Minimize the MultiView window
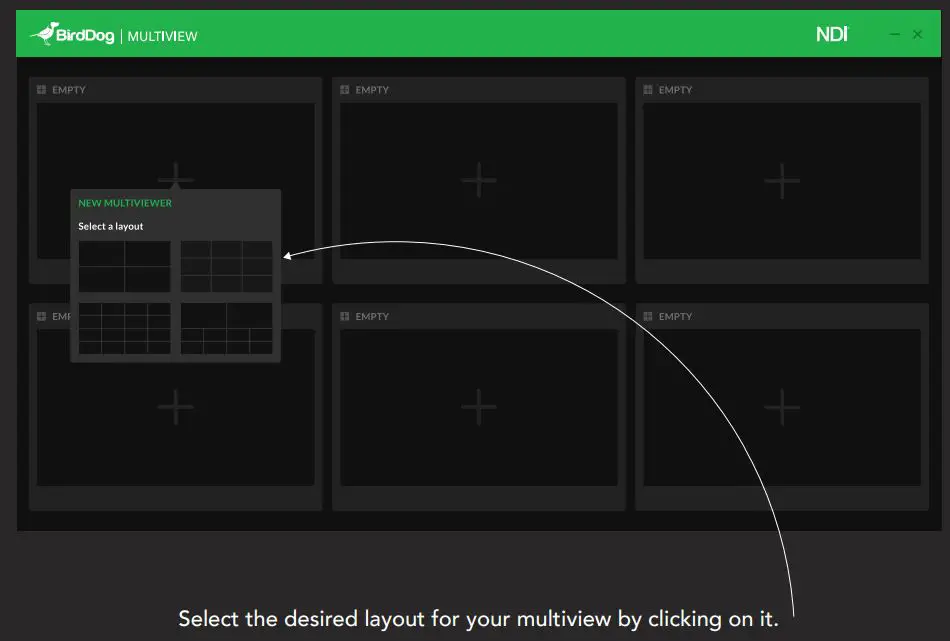The image size is (950, 641). coord(895,33)
